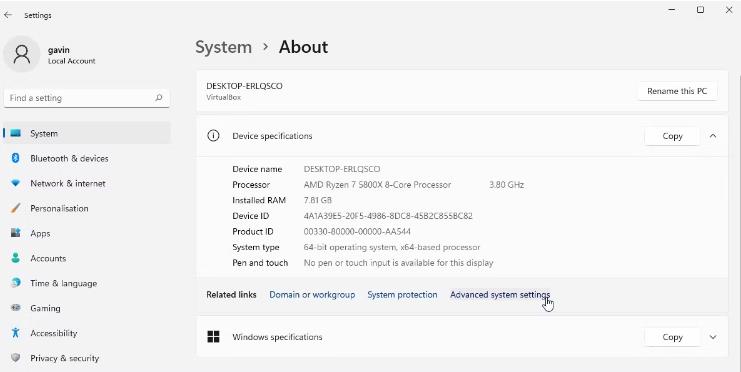Go to Bluetooth & devices settings
This screenshot has height=372, width=741.
(x=87, y=158)
